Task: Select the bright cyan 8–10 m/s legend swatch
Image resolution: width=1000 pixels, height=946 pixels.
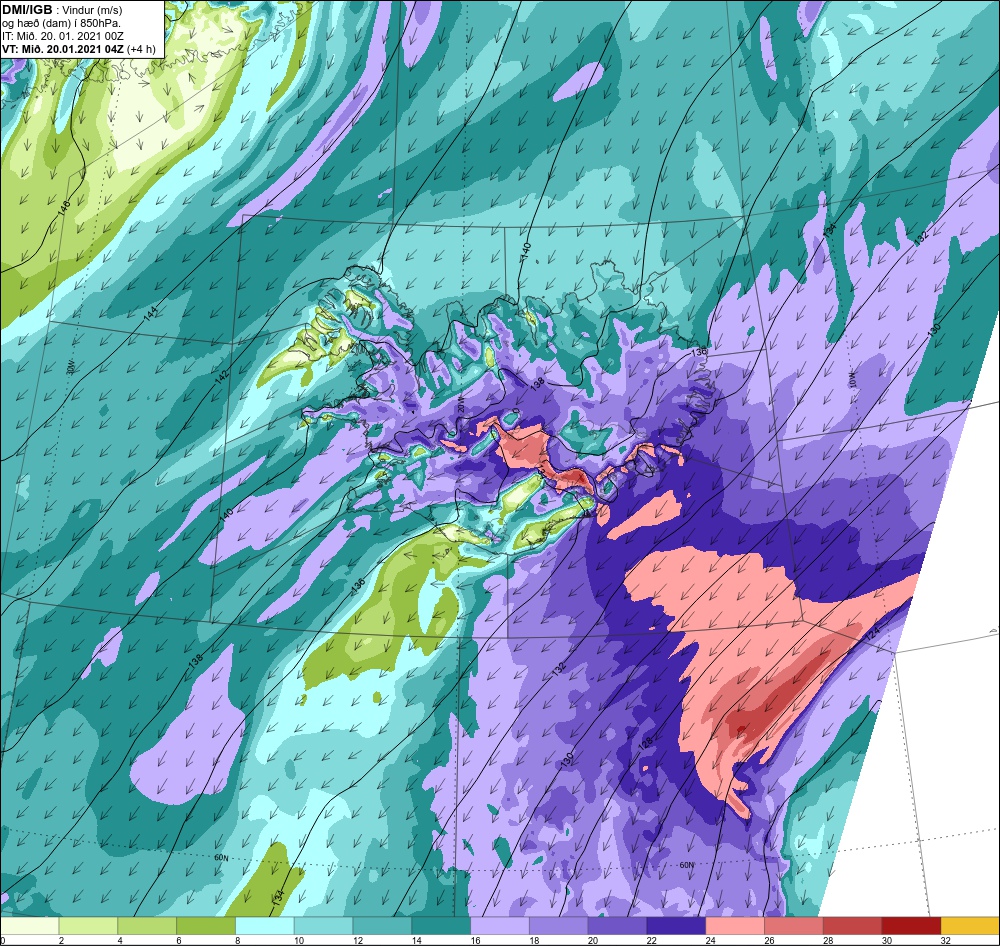Action: (x=265, y=926)
